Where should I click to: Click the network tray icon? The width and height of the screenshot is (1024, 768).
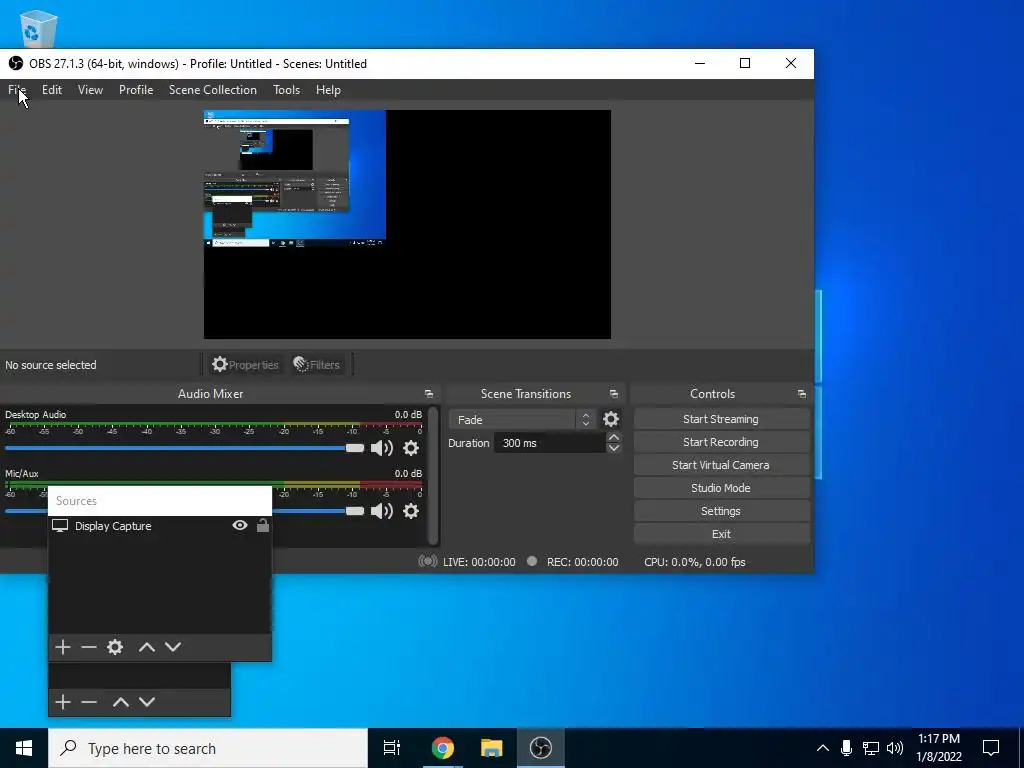[871, 748]
